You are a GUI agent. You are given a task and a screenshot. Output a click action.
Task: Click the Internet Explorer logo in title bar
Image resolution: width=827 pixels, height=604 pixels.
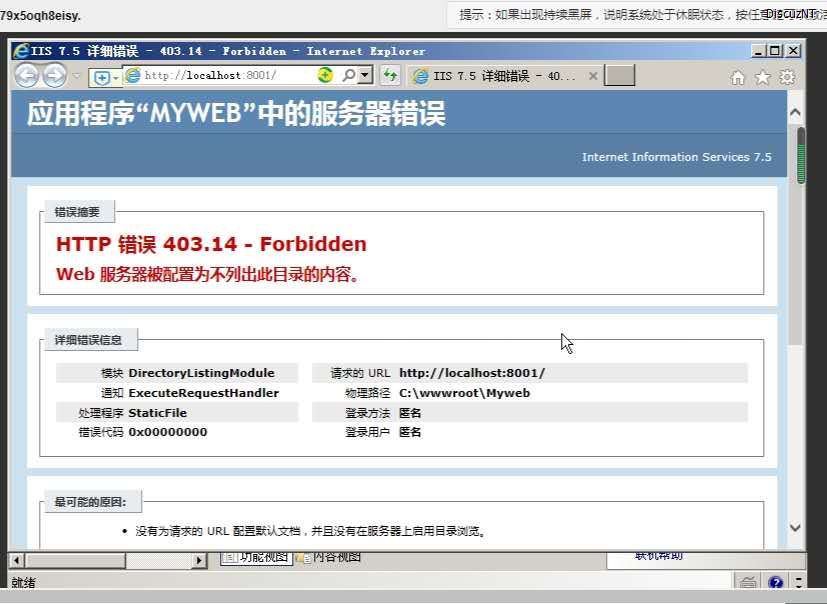coord(21,51)
